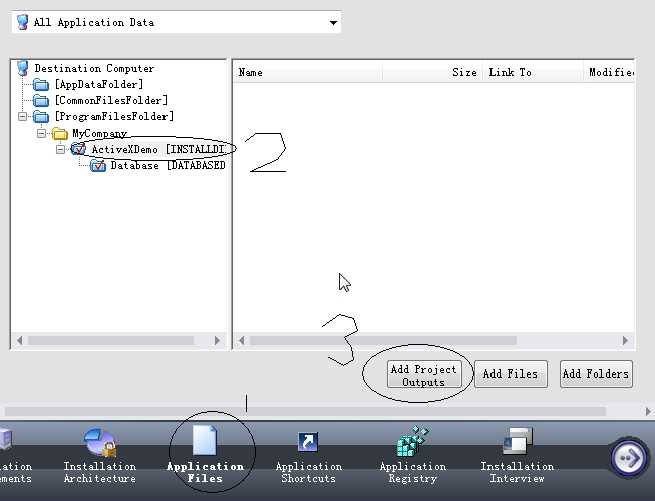Screen dimensions: 655x501
Task: Click the file list horizontal scrollbar thumb
Action: pos(383,341)
